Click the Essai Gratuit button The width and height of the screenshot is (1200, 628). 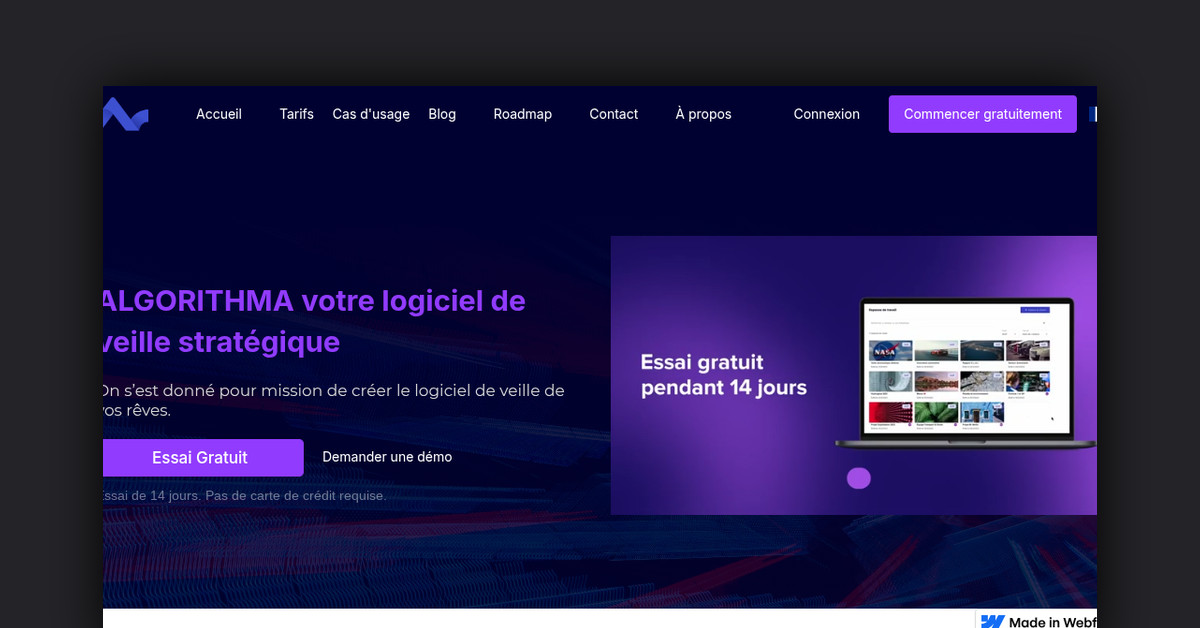click(202, 457)
